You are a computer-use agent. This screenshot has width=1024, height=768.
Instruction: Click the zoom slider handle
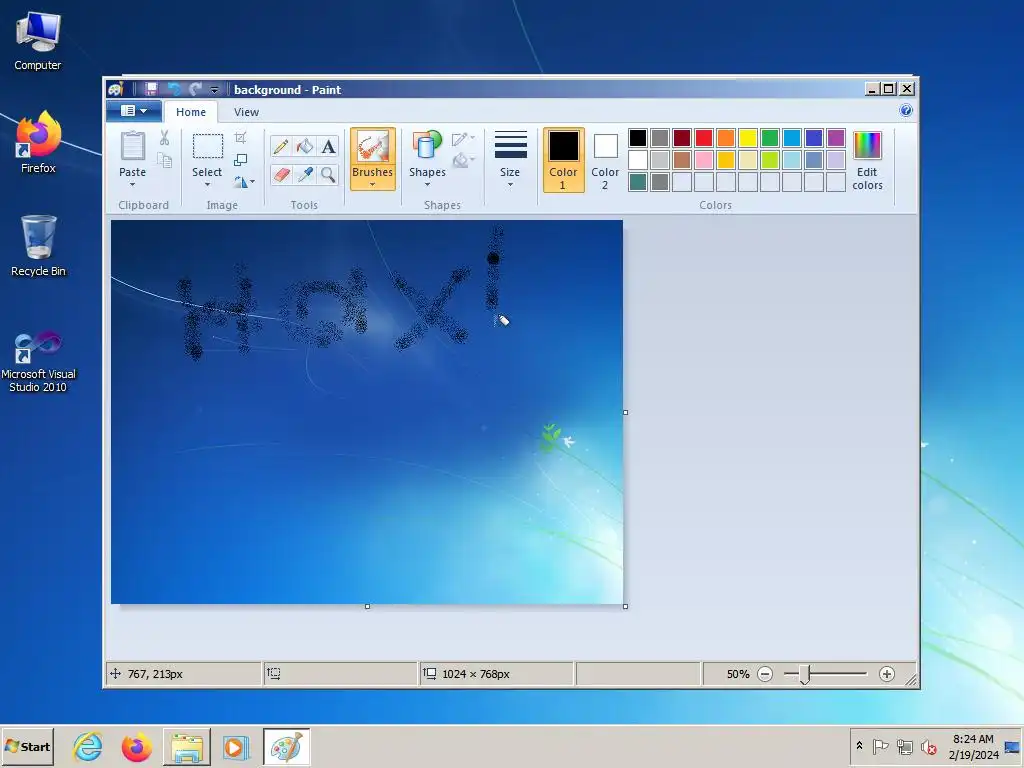[x=805, y=675]
